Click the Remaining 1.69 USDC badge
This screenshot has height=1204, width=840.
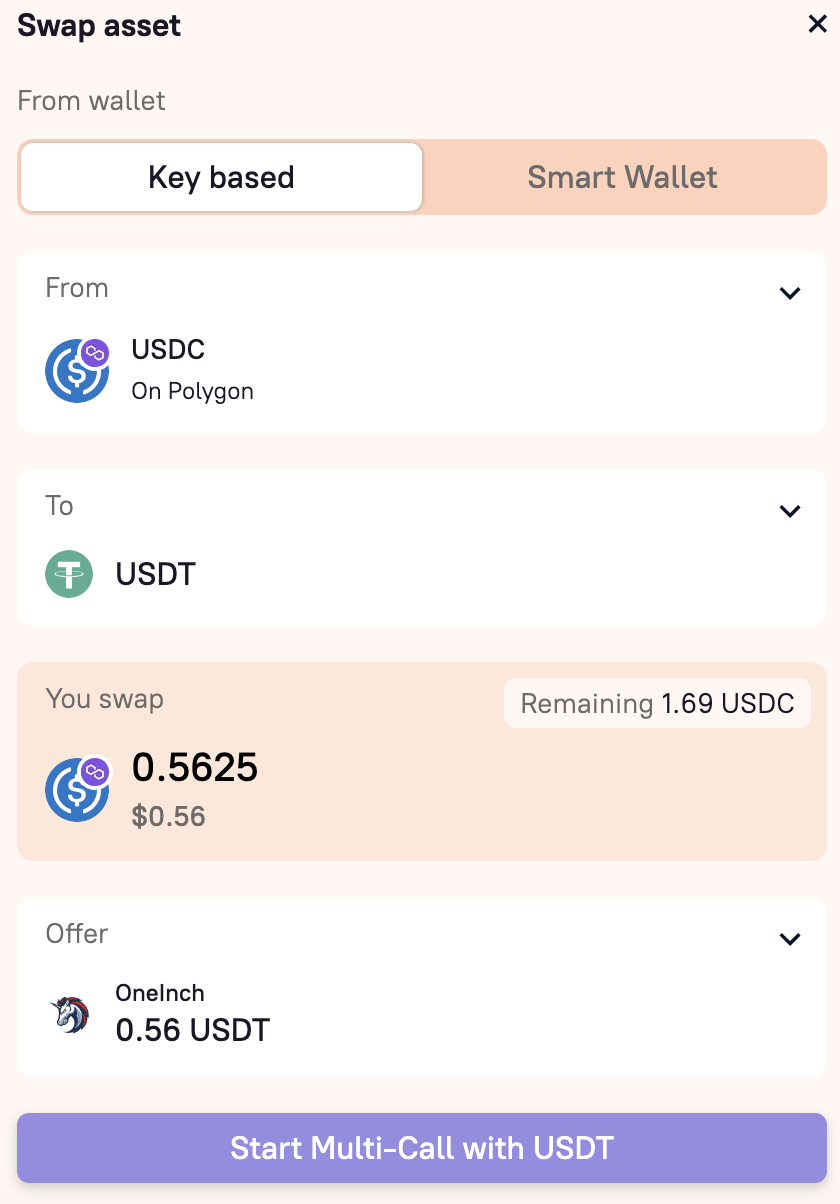click(657, 704)
